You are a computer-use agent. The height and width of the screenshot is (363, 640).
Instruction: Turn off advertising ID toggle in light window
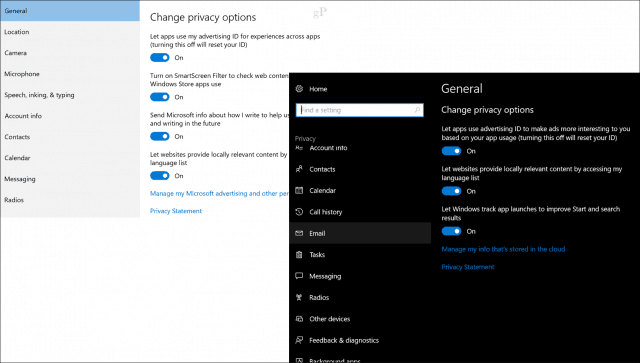[160, 58]
